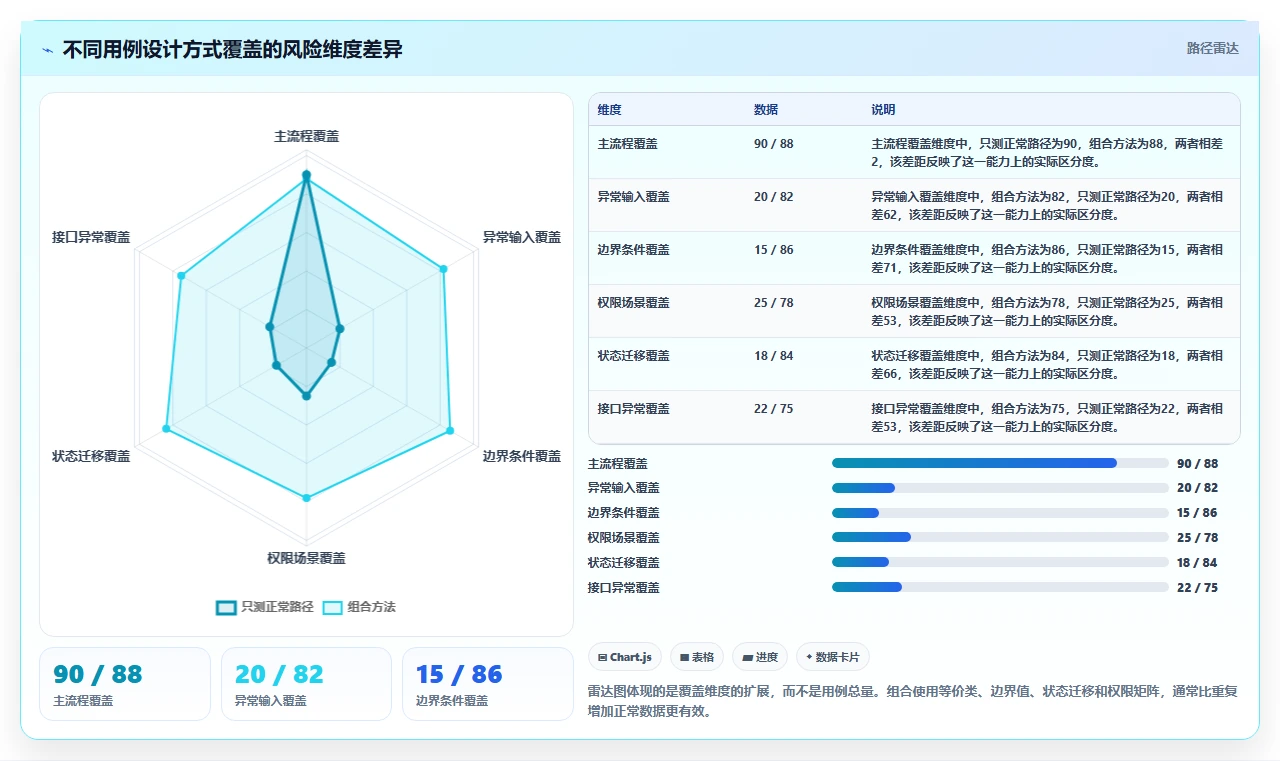Click the icon beside the chart title
The image size is (1280, 761).
pos(47,49)
